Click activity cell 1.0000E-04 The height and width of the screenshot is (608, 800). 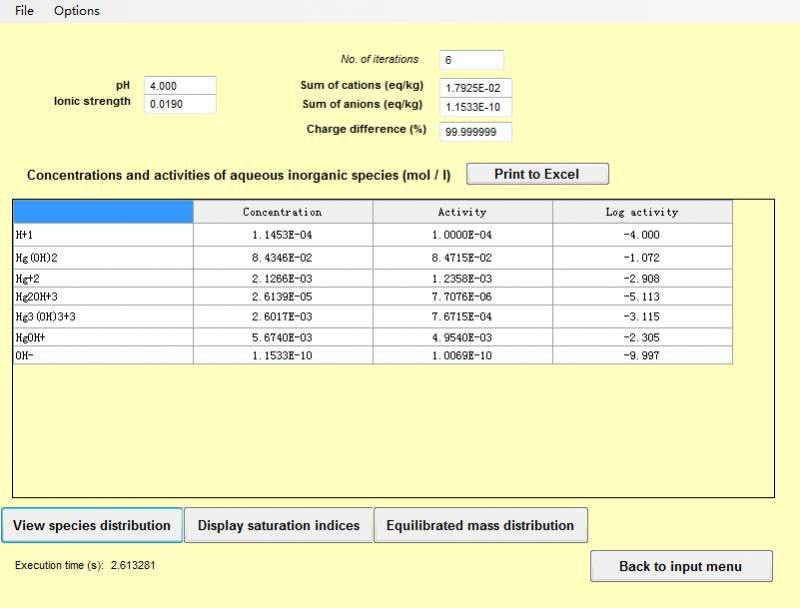(x=463, y=235)
